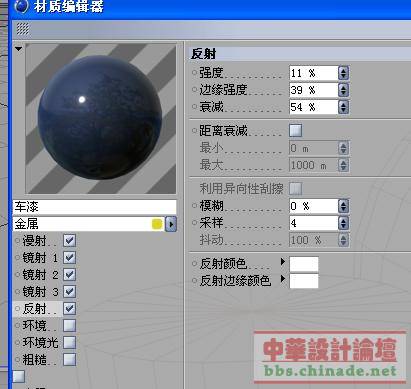Screen dimensions: 411x389
Task: Select the 反射 channel label
Action: click(35, 309)
